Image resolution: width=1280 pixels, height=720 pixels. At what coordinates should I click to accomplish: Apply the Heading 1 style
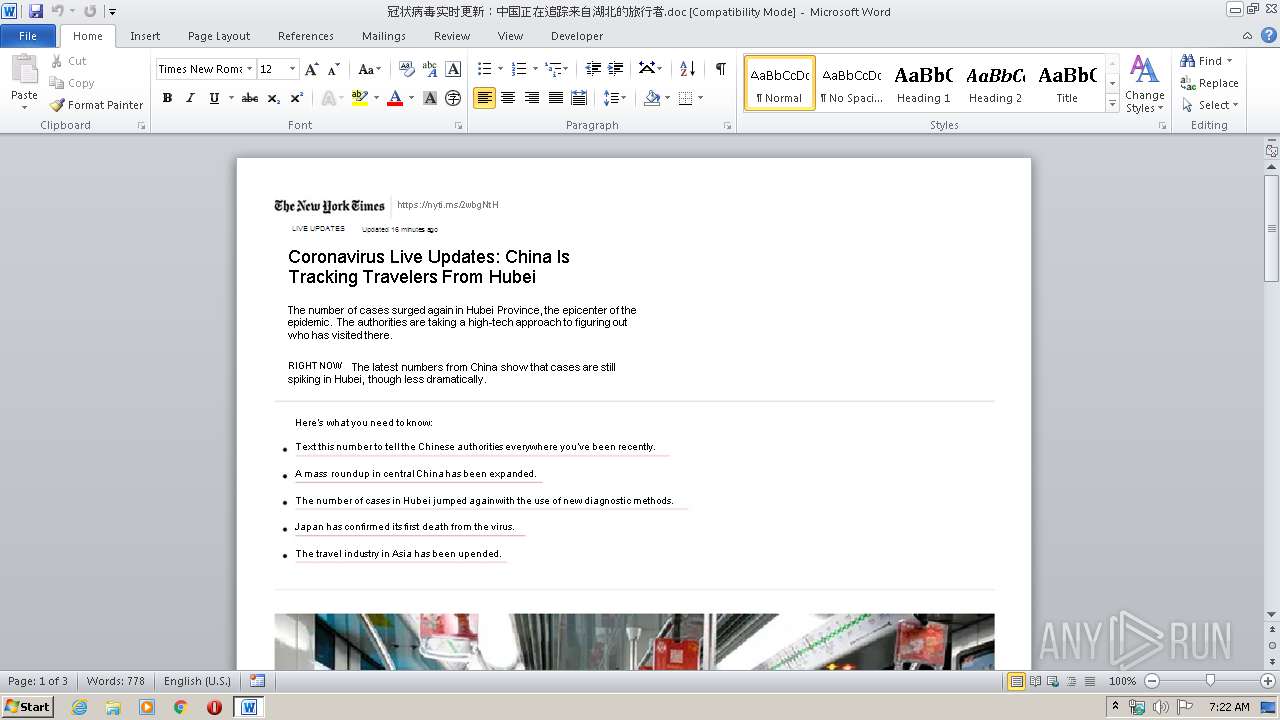(924, 83)
